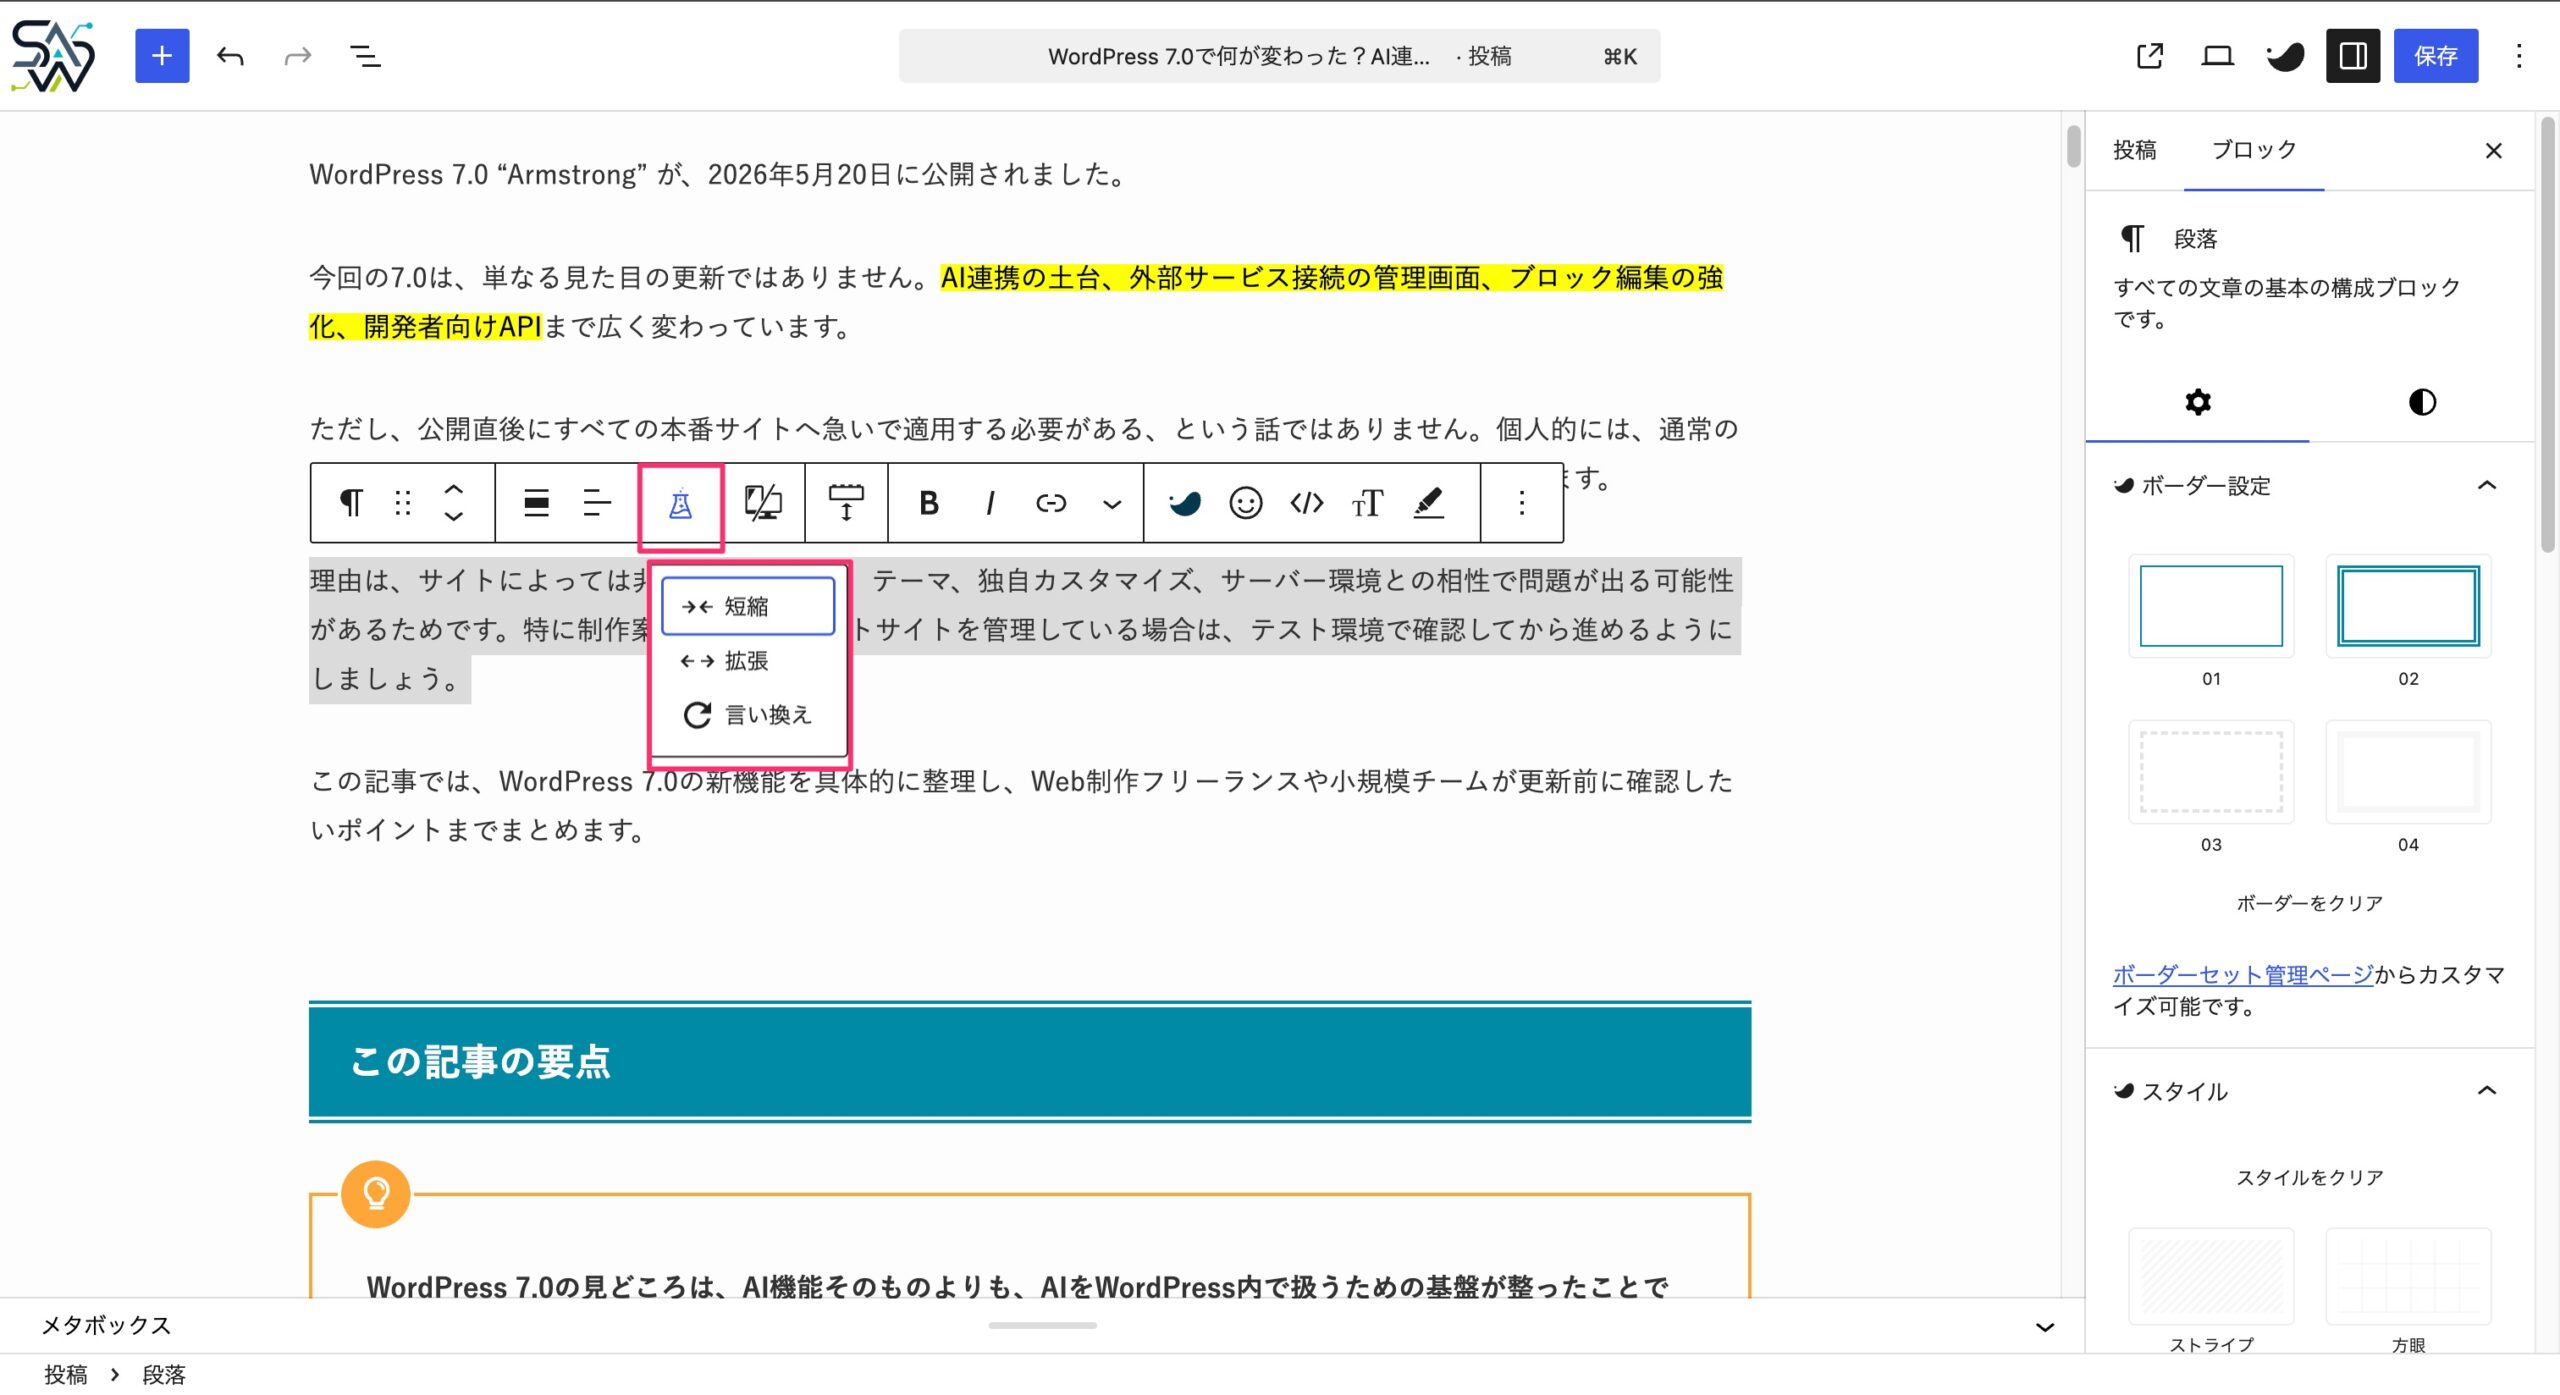The height and width of the screenshot is (1395, 2560).
Task: Choose 拡張 from the AI menu
Action: click(x=748, y=661)
